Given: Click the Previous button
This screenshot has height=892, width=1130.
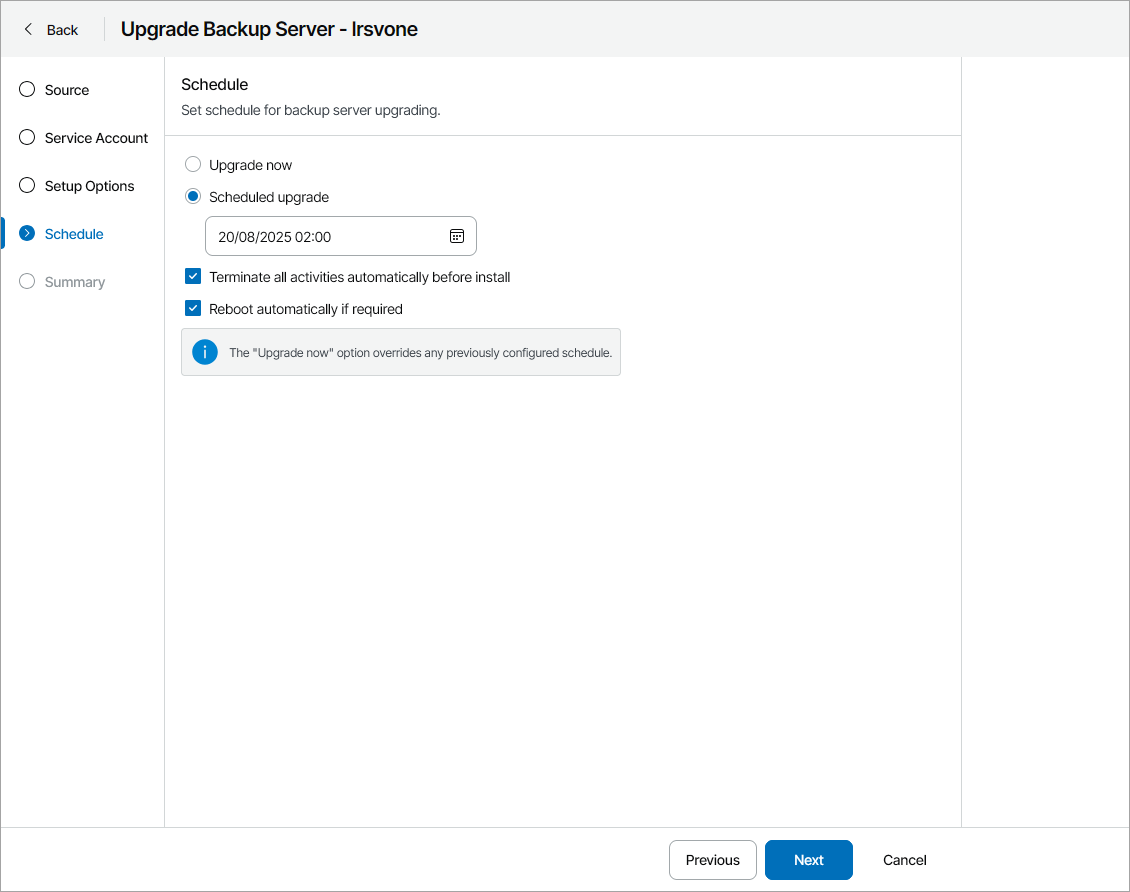Looking at the screenshot, I should pos(712,859).
